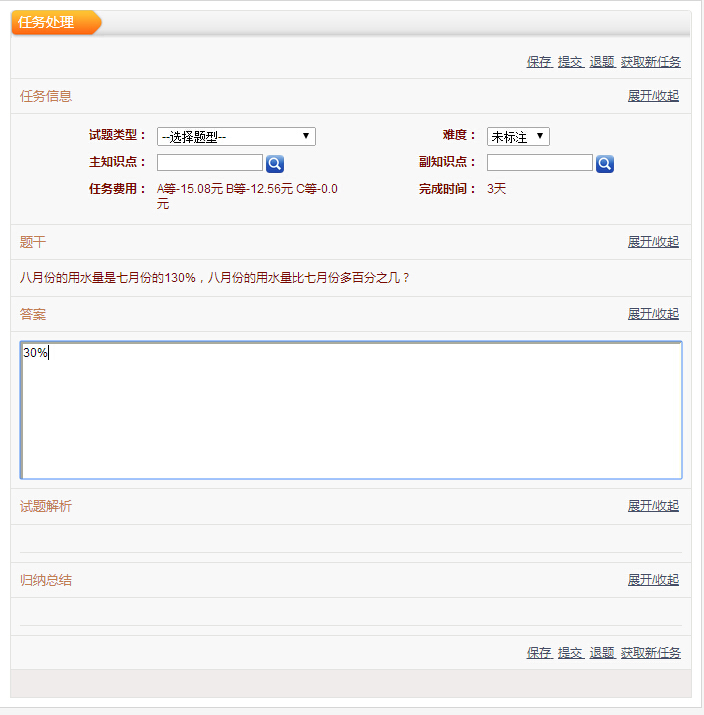
Task: Click bottom 退题 link
Action: tap(602, 653)
